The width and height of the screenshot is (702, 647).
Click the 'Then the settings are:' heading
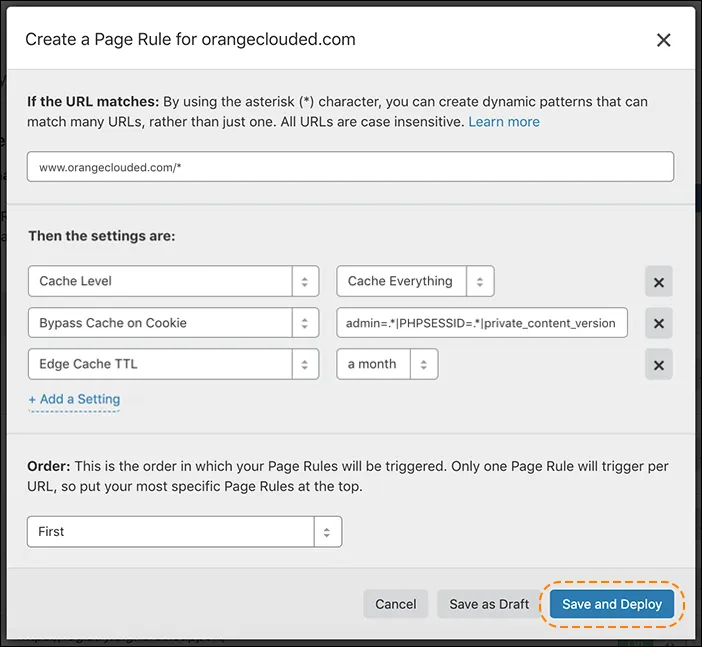(101, 236)
